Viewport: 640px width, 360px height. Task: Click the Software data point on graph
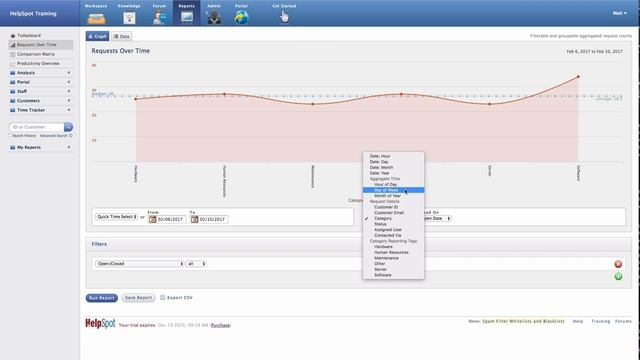coord(578,76)
